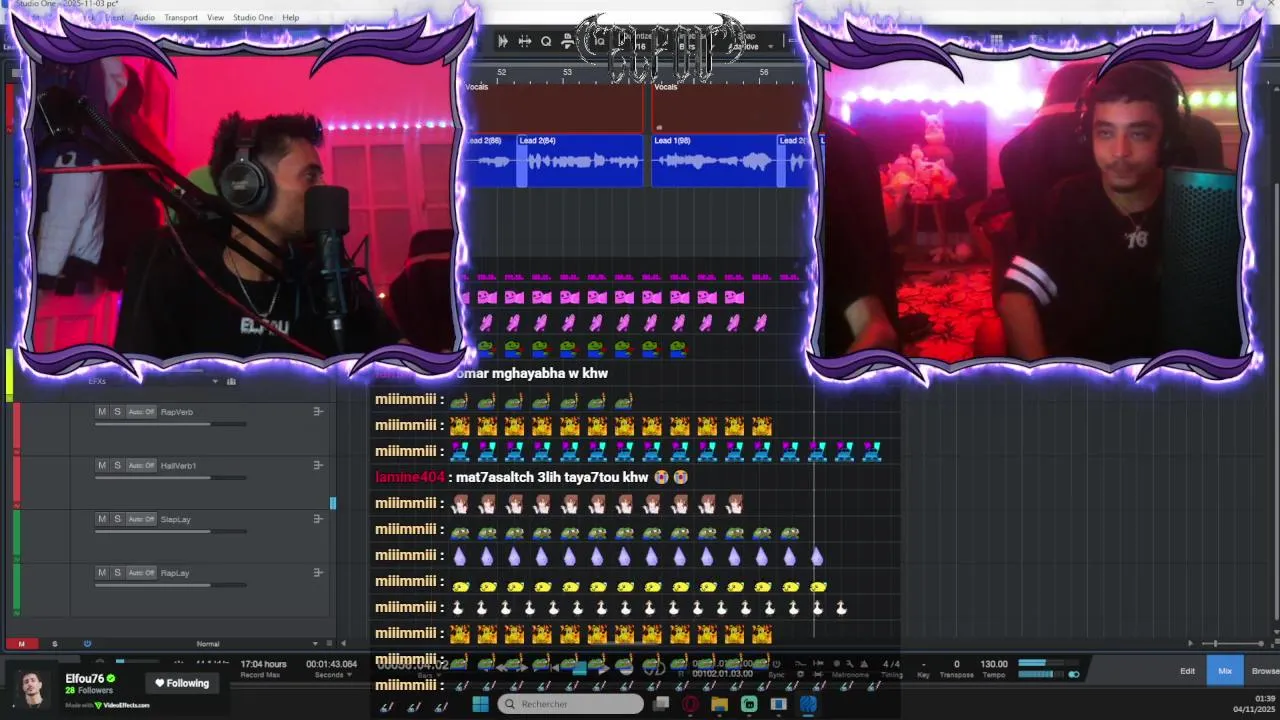Select the Lead 2(86) audio clip

pos(490,160)
